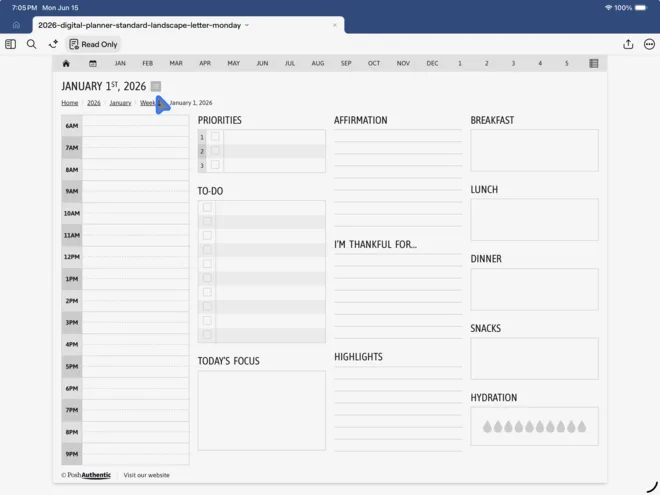Screen dimensions: 660x495
Task: Tap the January 1, 2026 breadcrumb text
Action: (191, 103)
